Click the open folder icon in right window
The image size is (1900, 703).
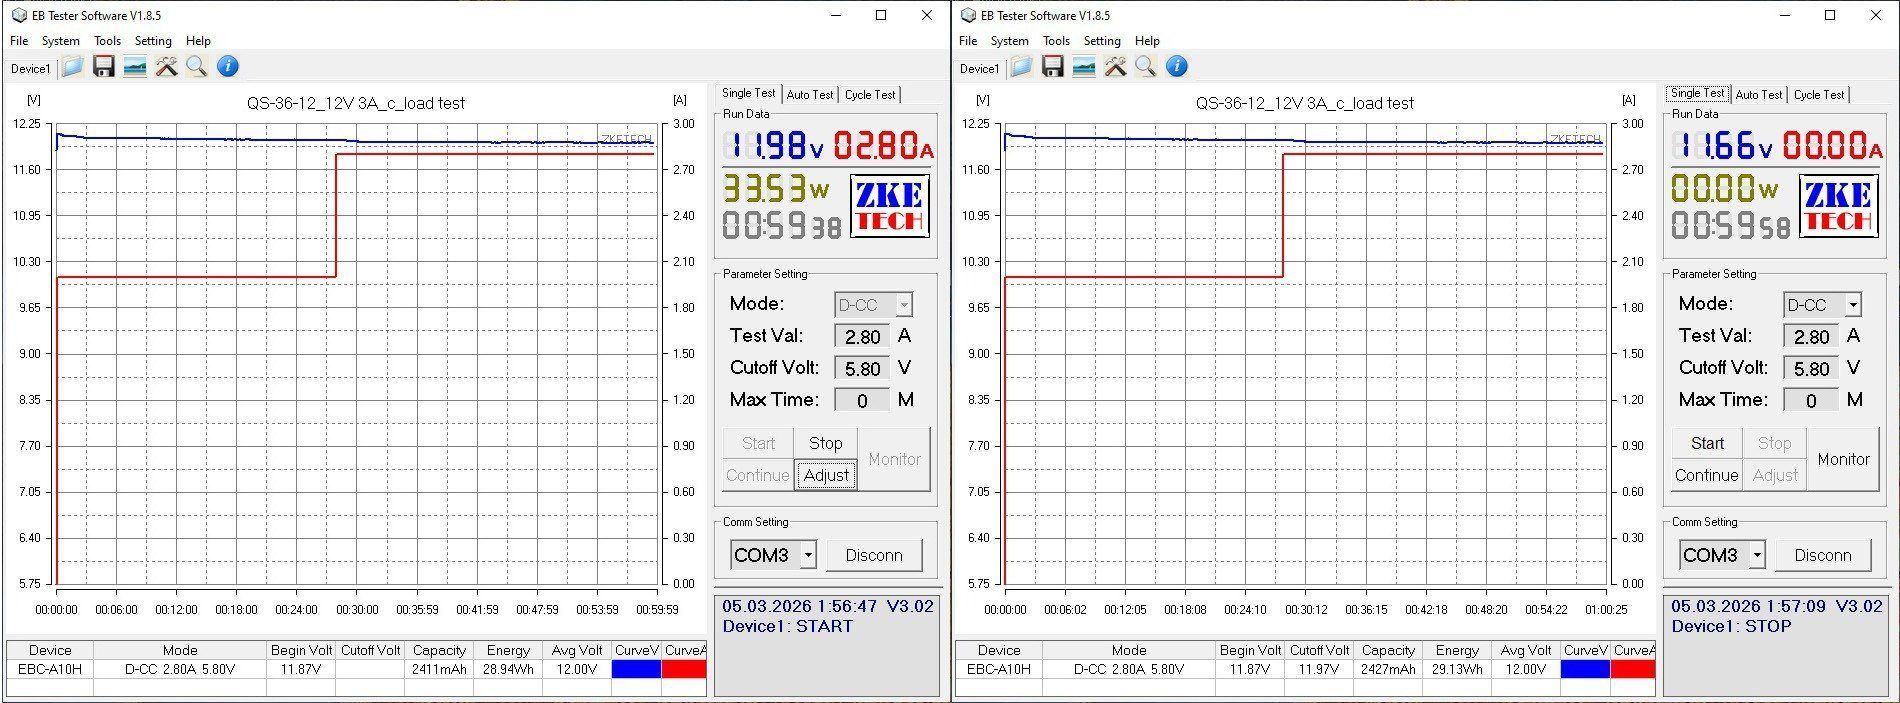1021,67
